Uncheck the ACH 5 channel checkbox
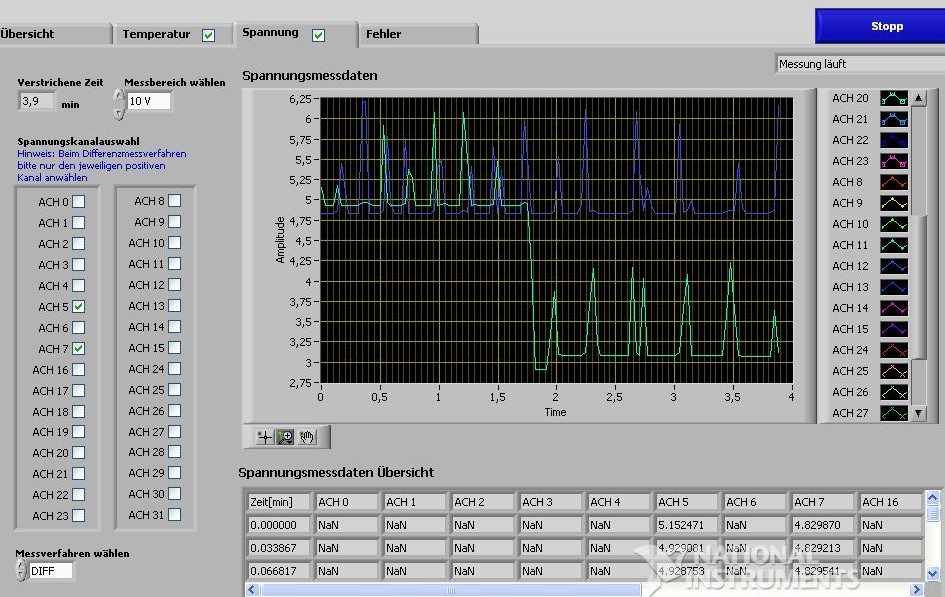Image resolution: width=945 pixels, height=597 pixels. click(79, 307)
